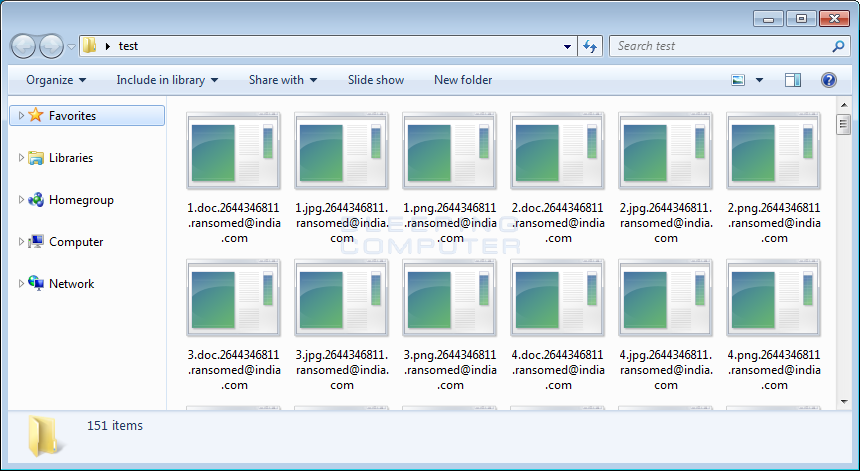
Task: Open the Help question mark icon
Action: (828, 80)
